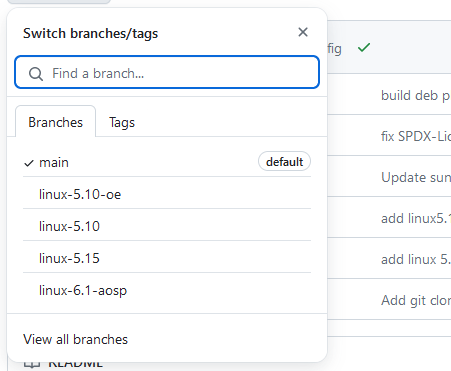Click the default badge on main
Screen dimensions: 451x371
point(284,162)
